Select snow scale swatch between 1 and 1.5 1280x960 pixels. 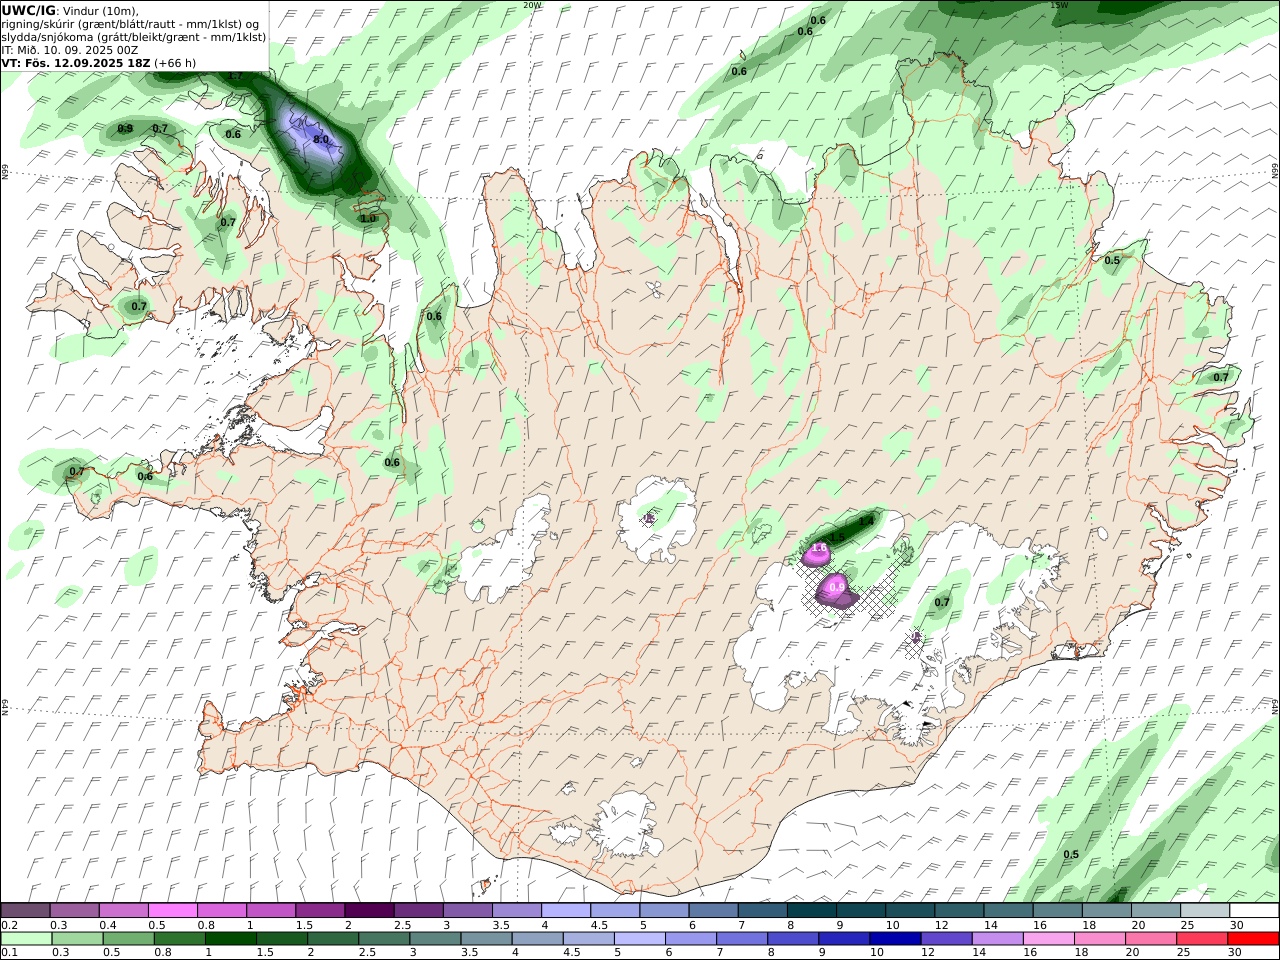click(x=271, y=910)
